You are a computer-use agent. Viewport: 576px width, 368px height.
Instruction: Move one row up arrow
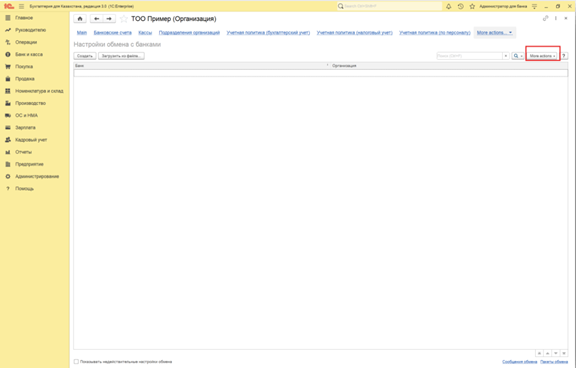coord(547,353)
